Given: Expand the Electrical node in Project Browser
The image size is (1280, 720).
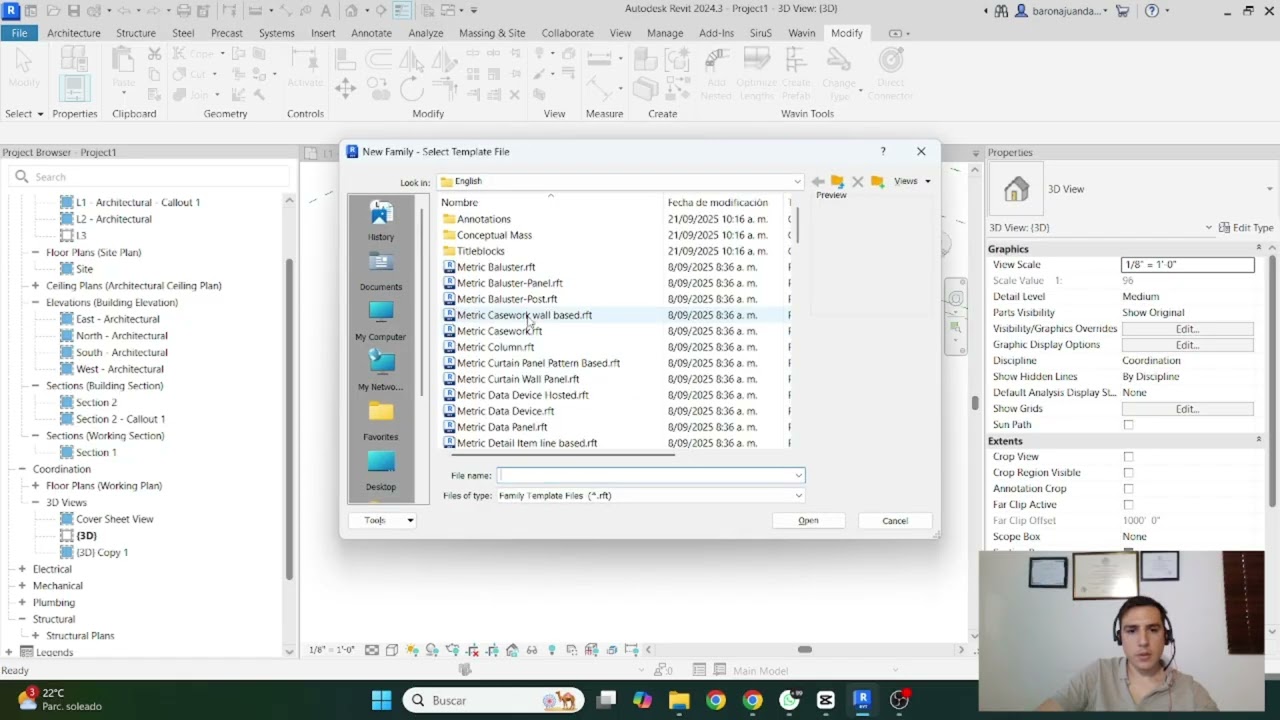Looking at the screenshot, I should (x=22, y=569).
